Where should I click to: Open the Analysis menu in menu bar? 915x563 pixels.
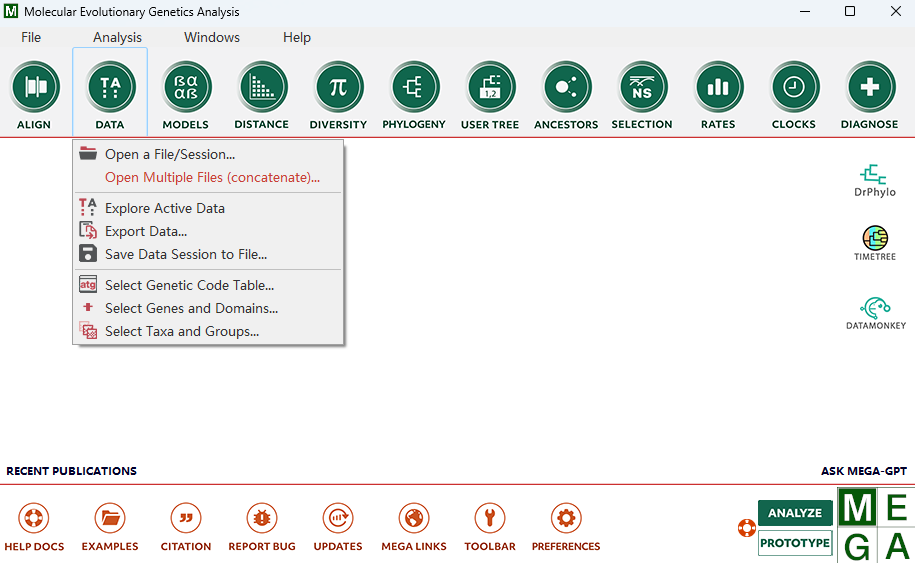pyautogui.click(x=118, y=37)
